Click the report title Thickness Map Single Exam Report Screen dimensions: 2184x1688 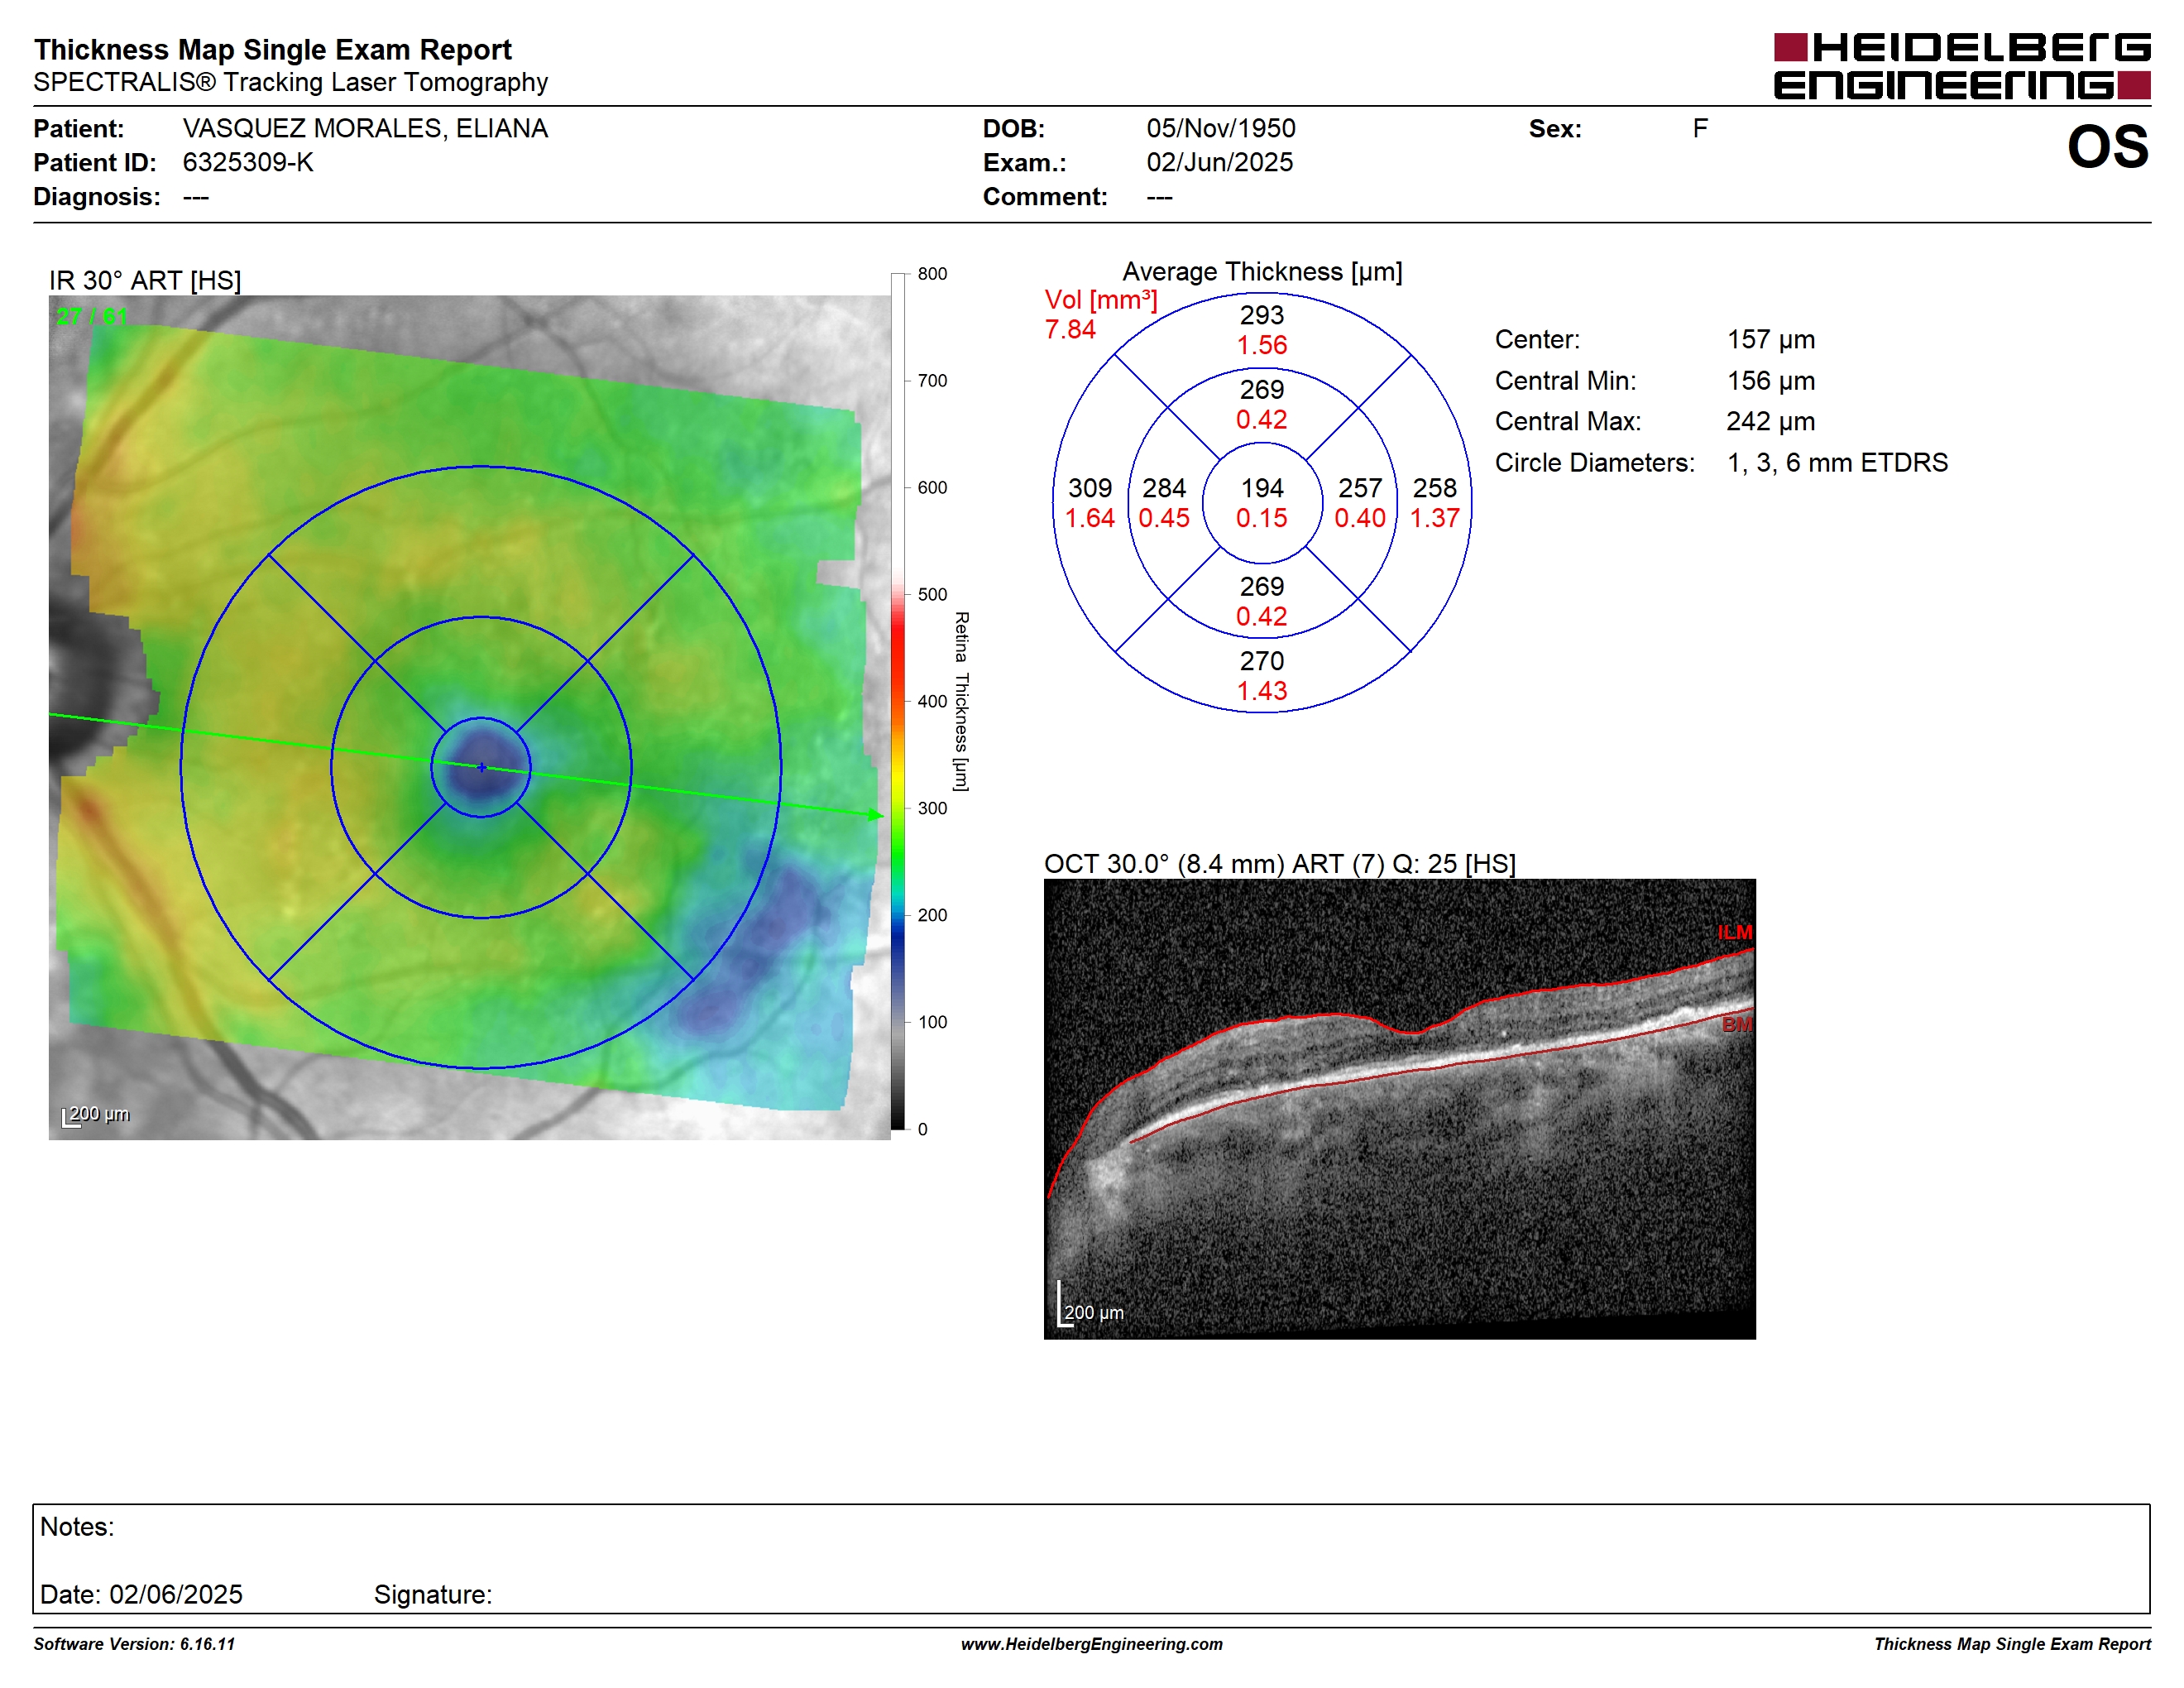coord(273,50)
